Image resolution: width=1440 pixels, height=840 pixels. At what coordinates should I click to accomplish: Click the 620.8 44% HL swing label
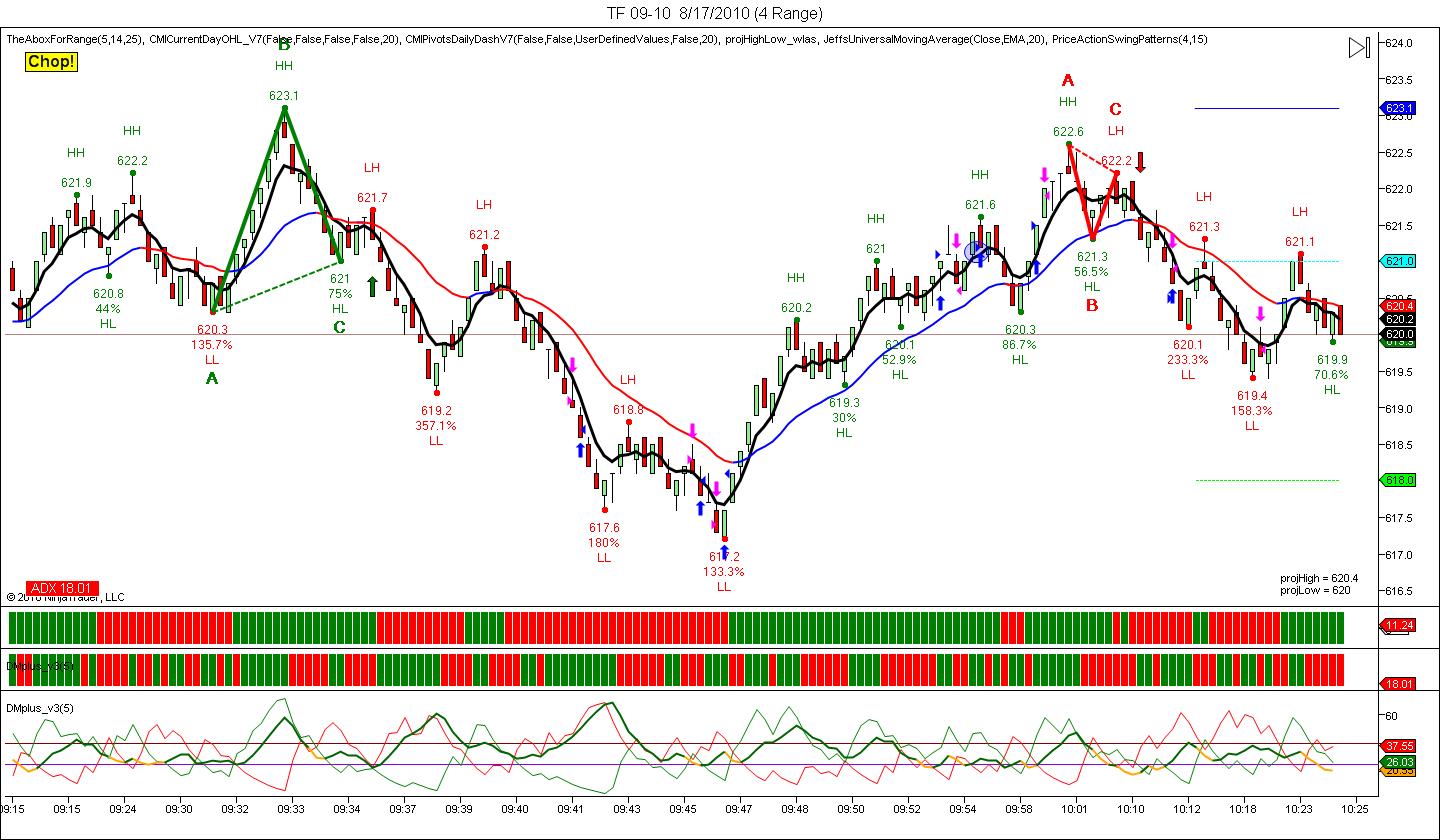tap(108, 309)
